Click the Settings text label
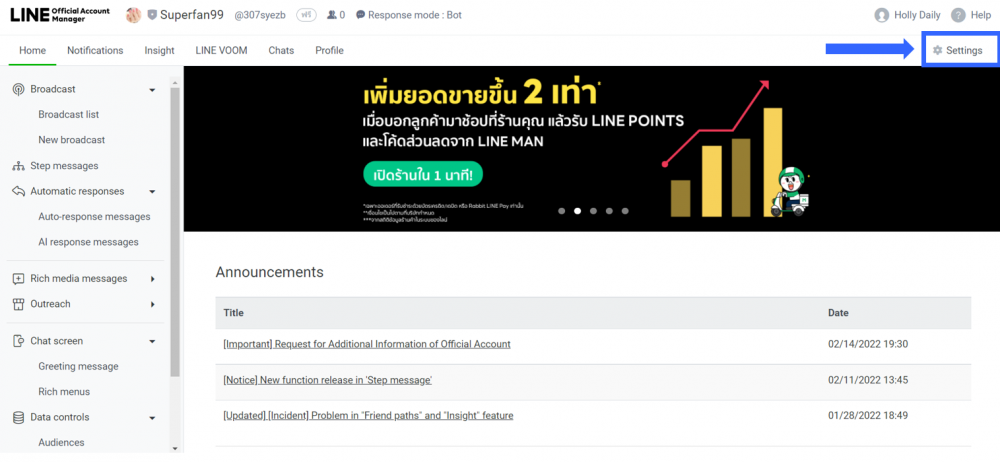The image size is (1000, 462). pyautogui.click(x=964, y=50)
